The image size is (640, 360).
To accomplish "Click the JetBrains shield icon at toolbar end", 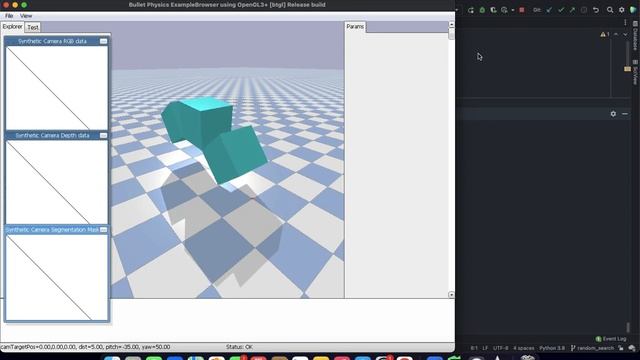I will click(633, 10).
